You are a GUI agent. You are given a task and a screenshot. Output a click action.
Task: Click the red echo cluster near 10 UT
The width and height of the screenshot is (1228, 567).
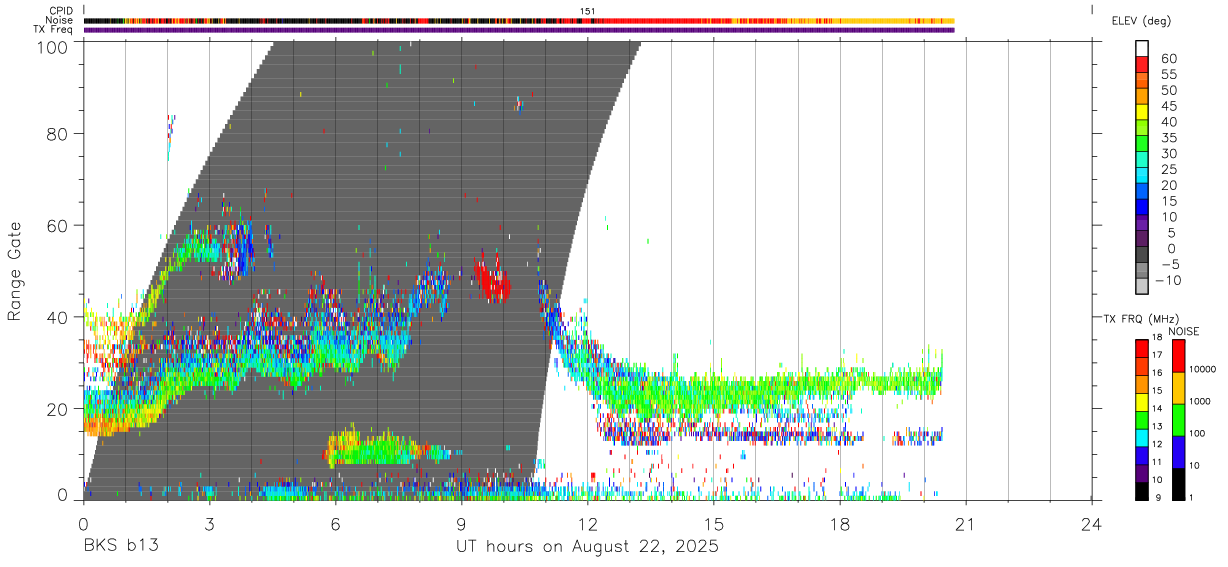491,280
